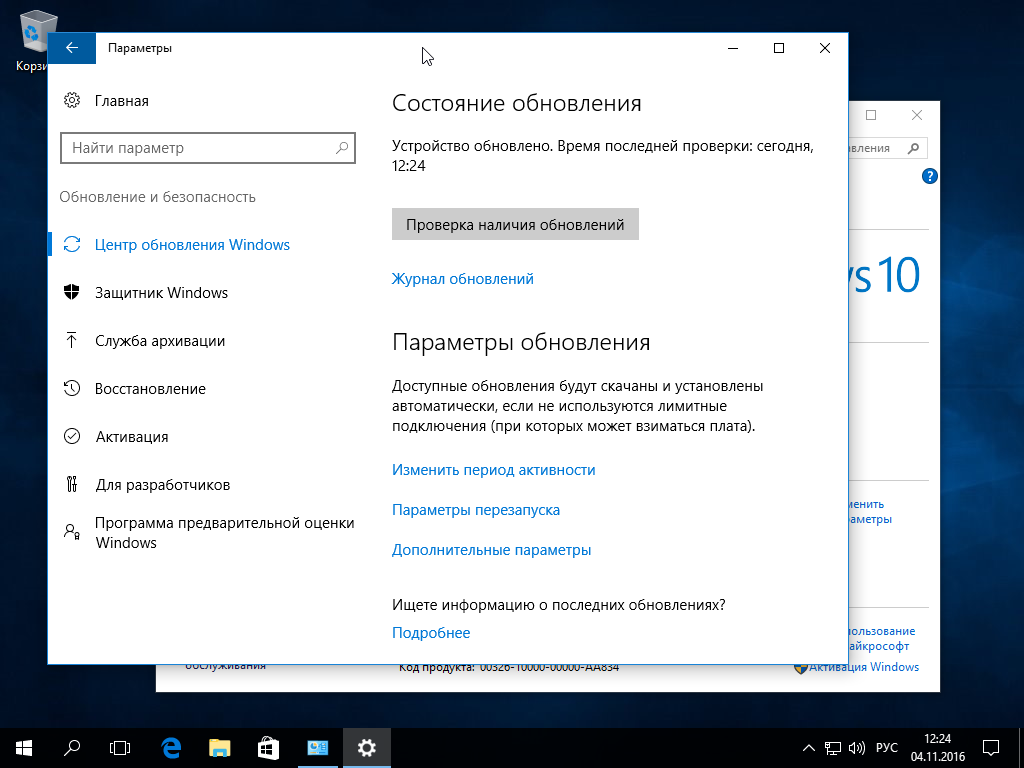Viewport: 1024px width, 768px height.
Task: Open Action Center notification icon
Action: pyautogui.click(x=991, y=748)
